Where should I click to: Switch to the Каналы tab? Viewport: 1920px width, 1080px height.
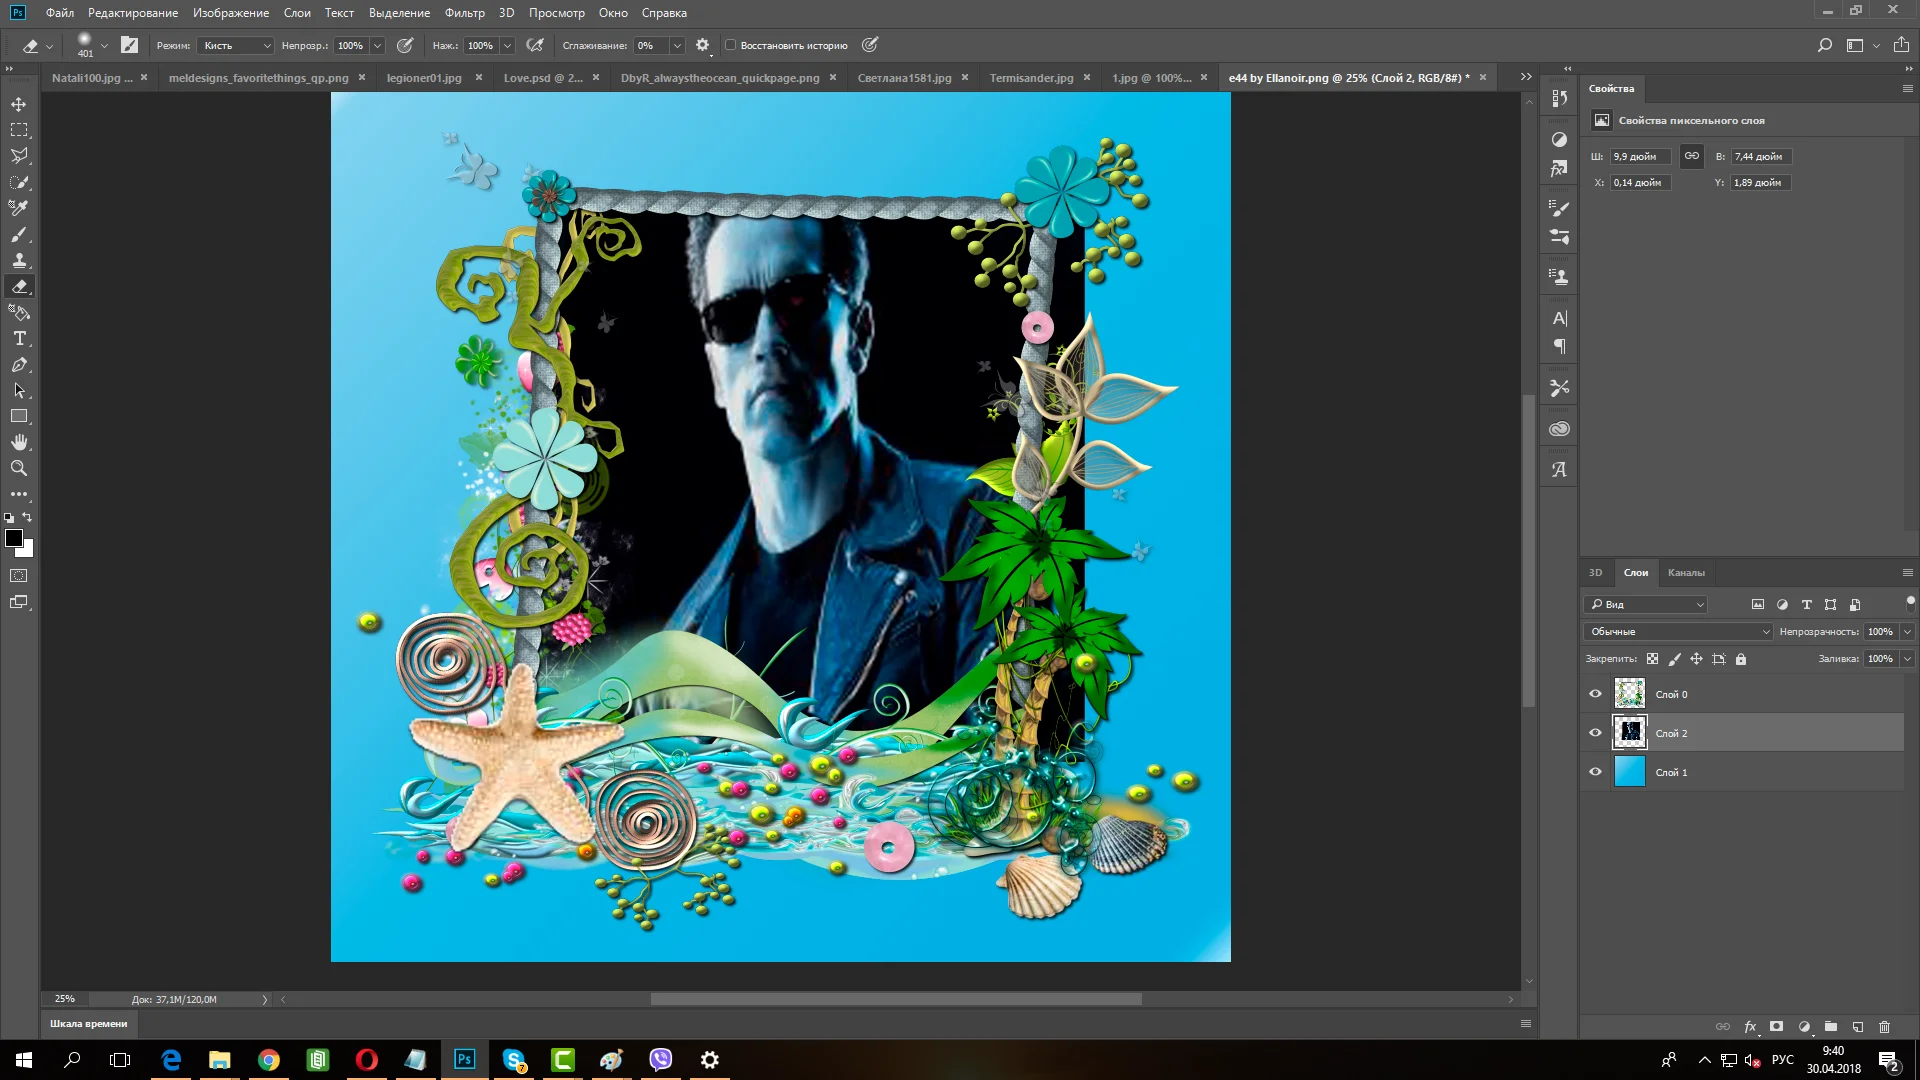click(1686, 573)
